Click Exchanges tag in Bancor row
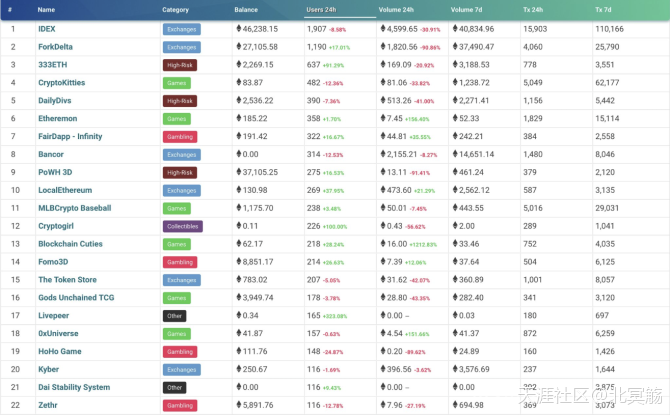The width and height of the screenshot is (670, 415). coord(182,155)
